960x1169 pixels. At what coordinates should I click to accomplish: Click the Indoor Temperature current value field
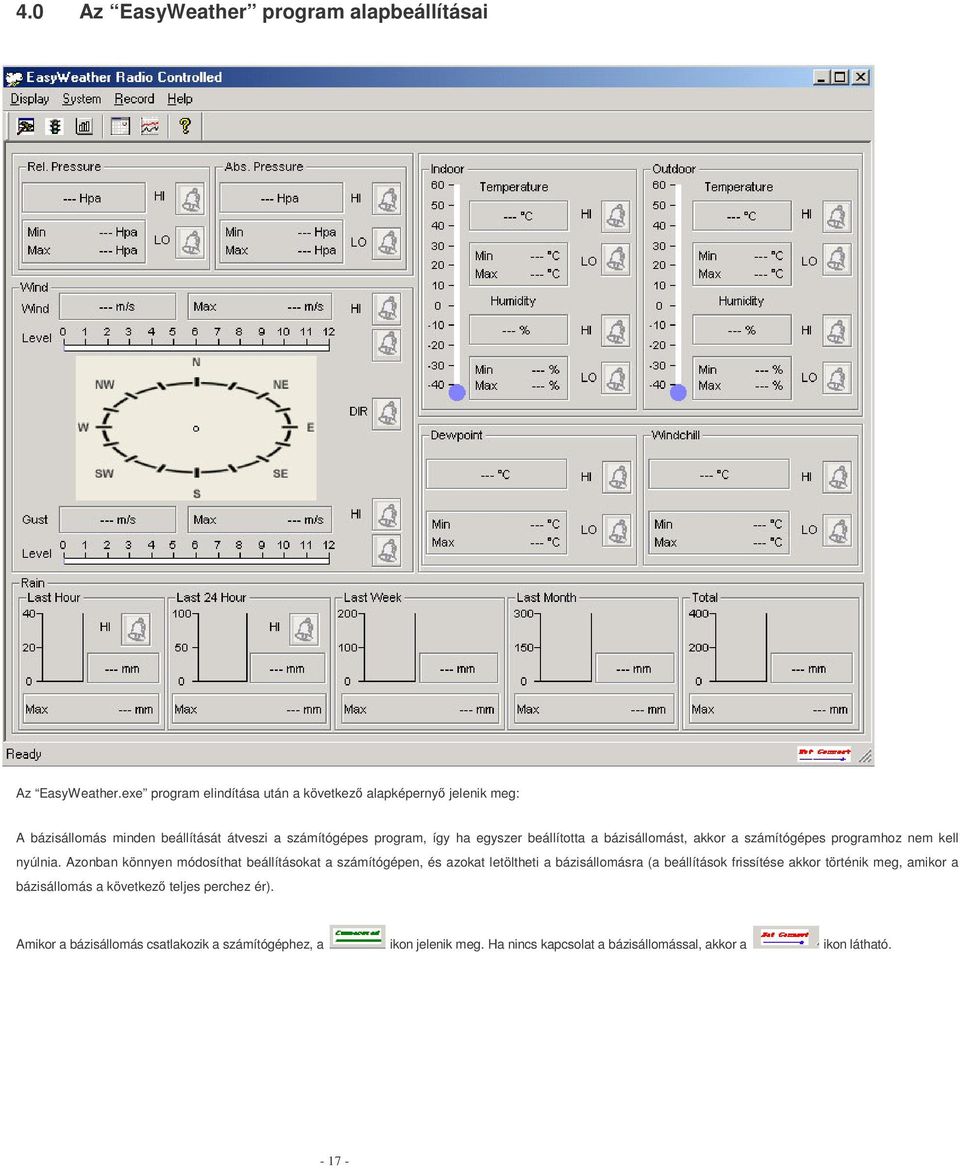pyautogui.click(x=518, y=216)
